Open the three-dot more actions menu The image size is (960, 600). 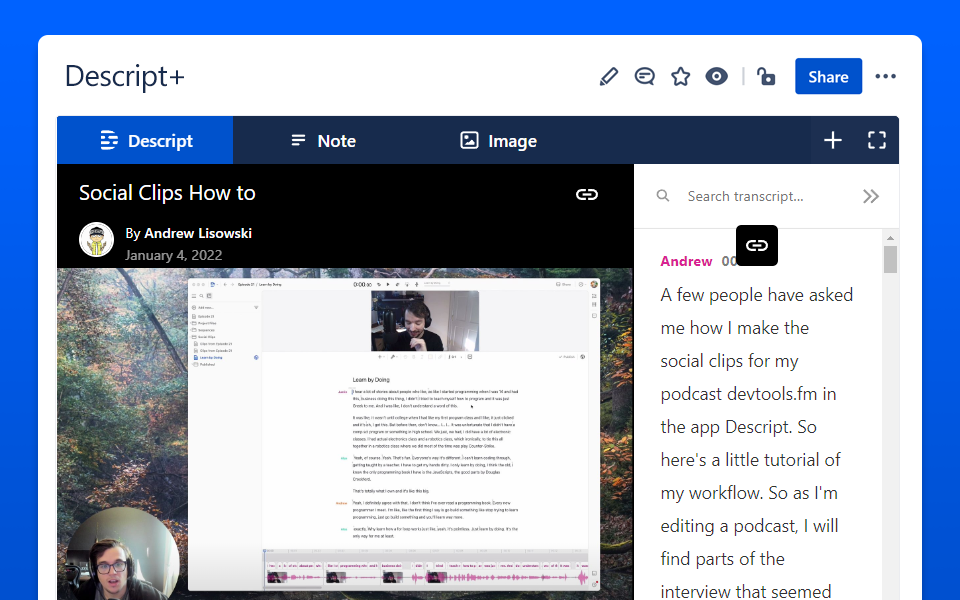[x=885, y=77]
